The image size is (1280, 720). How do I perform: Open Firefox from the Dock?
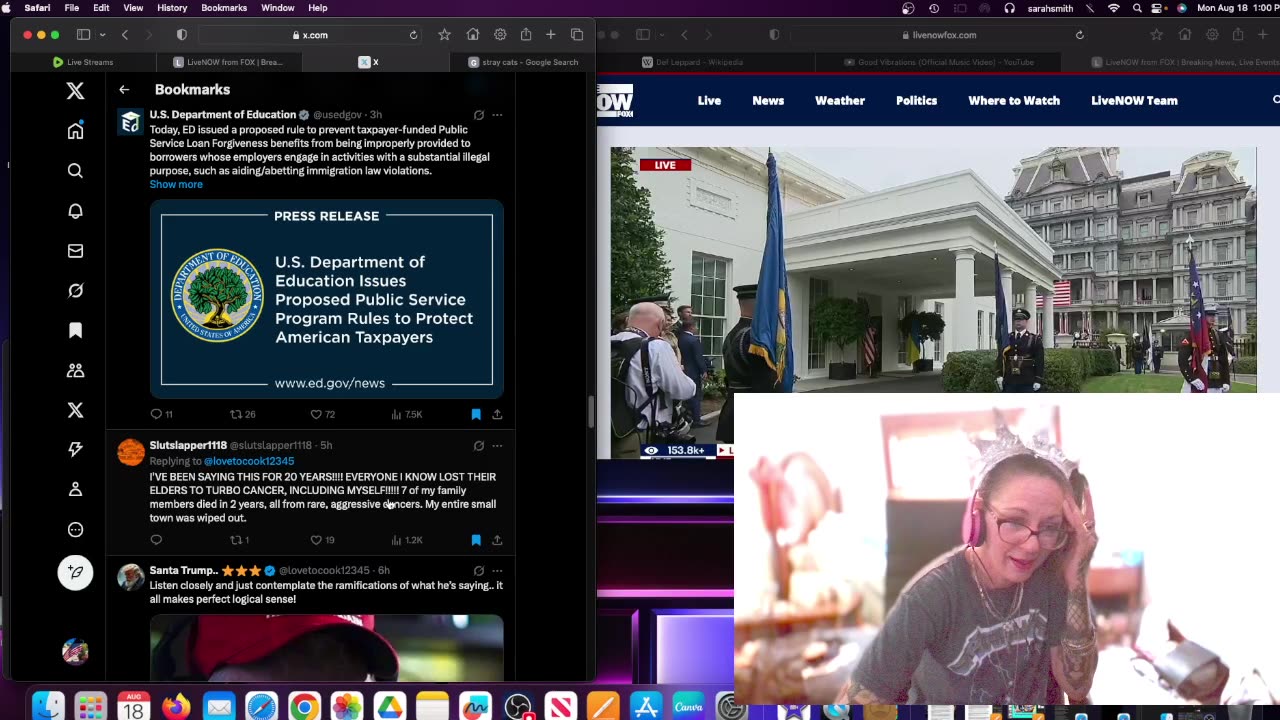point(176,707)
